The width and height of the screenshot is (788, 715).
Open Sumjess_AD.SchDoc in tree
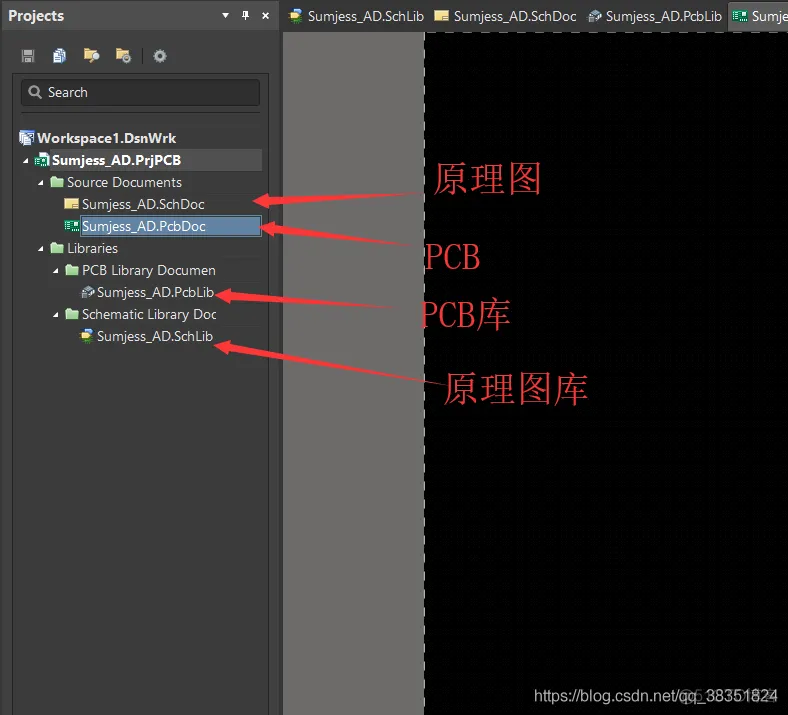pyautogui.click(x=143, y=205)
